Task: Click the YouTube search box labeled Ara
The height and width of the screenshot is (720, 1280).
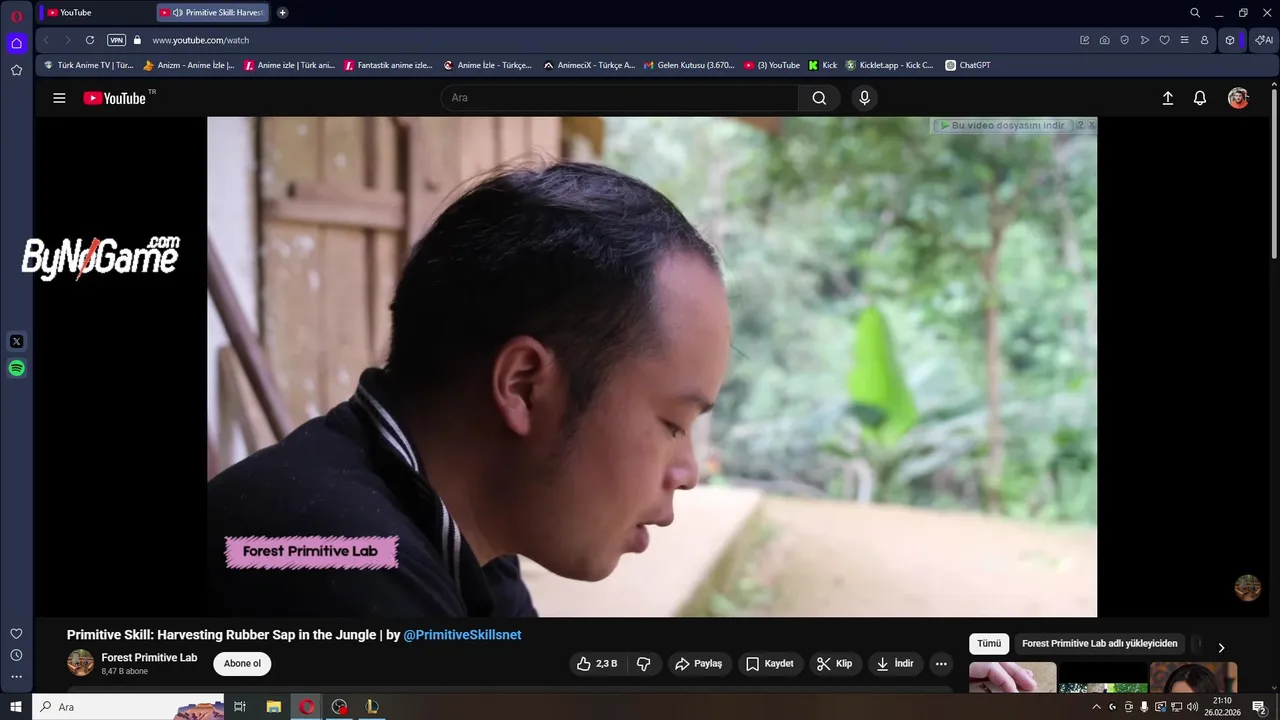Action: point(620,98)
